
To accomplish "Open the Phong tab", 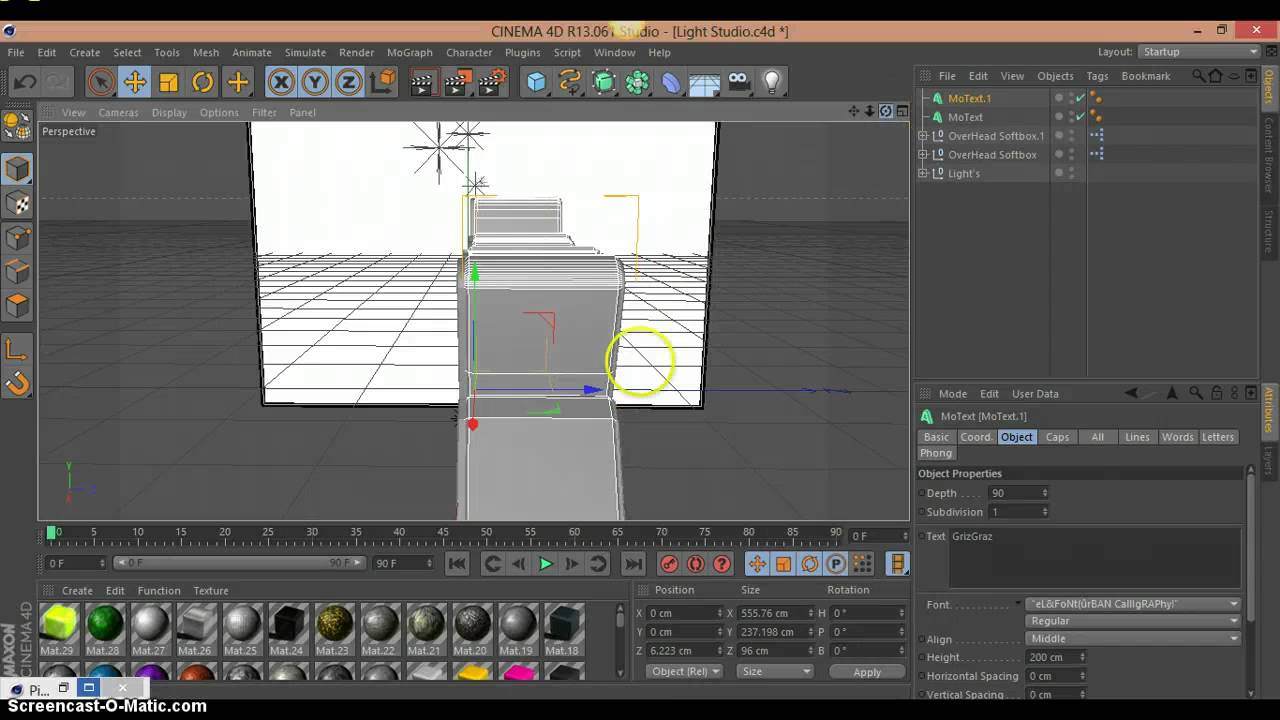I will [x=936, y=453].
